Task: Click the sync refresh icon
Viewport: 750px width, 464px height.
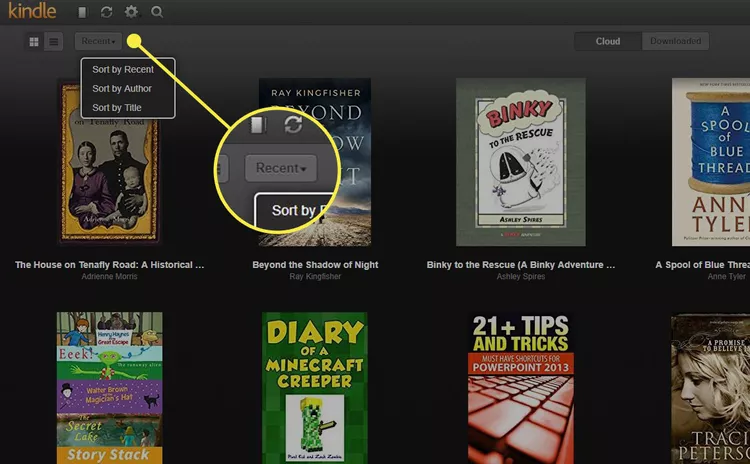Action: pyautogui.click(x=107, y=12)
